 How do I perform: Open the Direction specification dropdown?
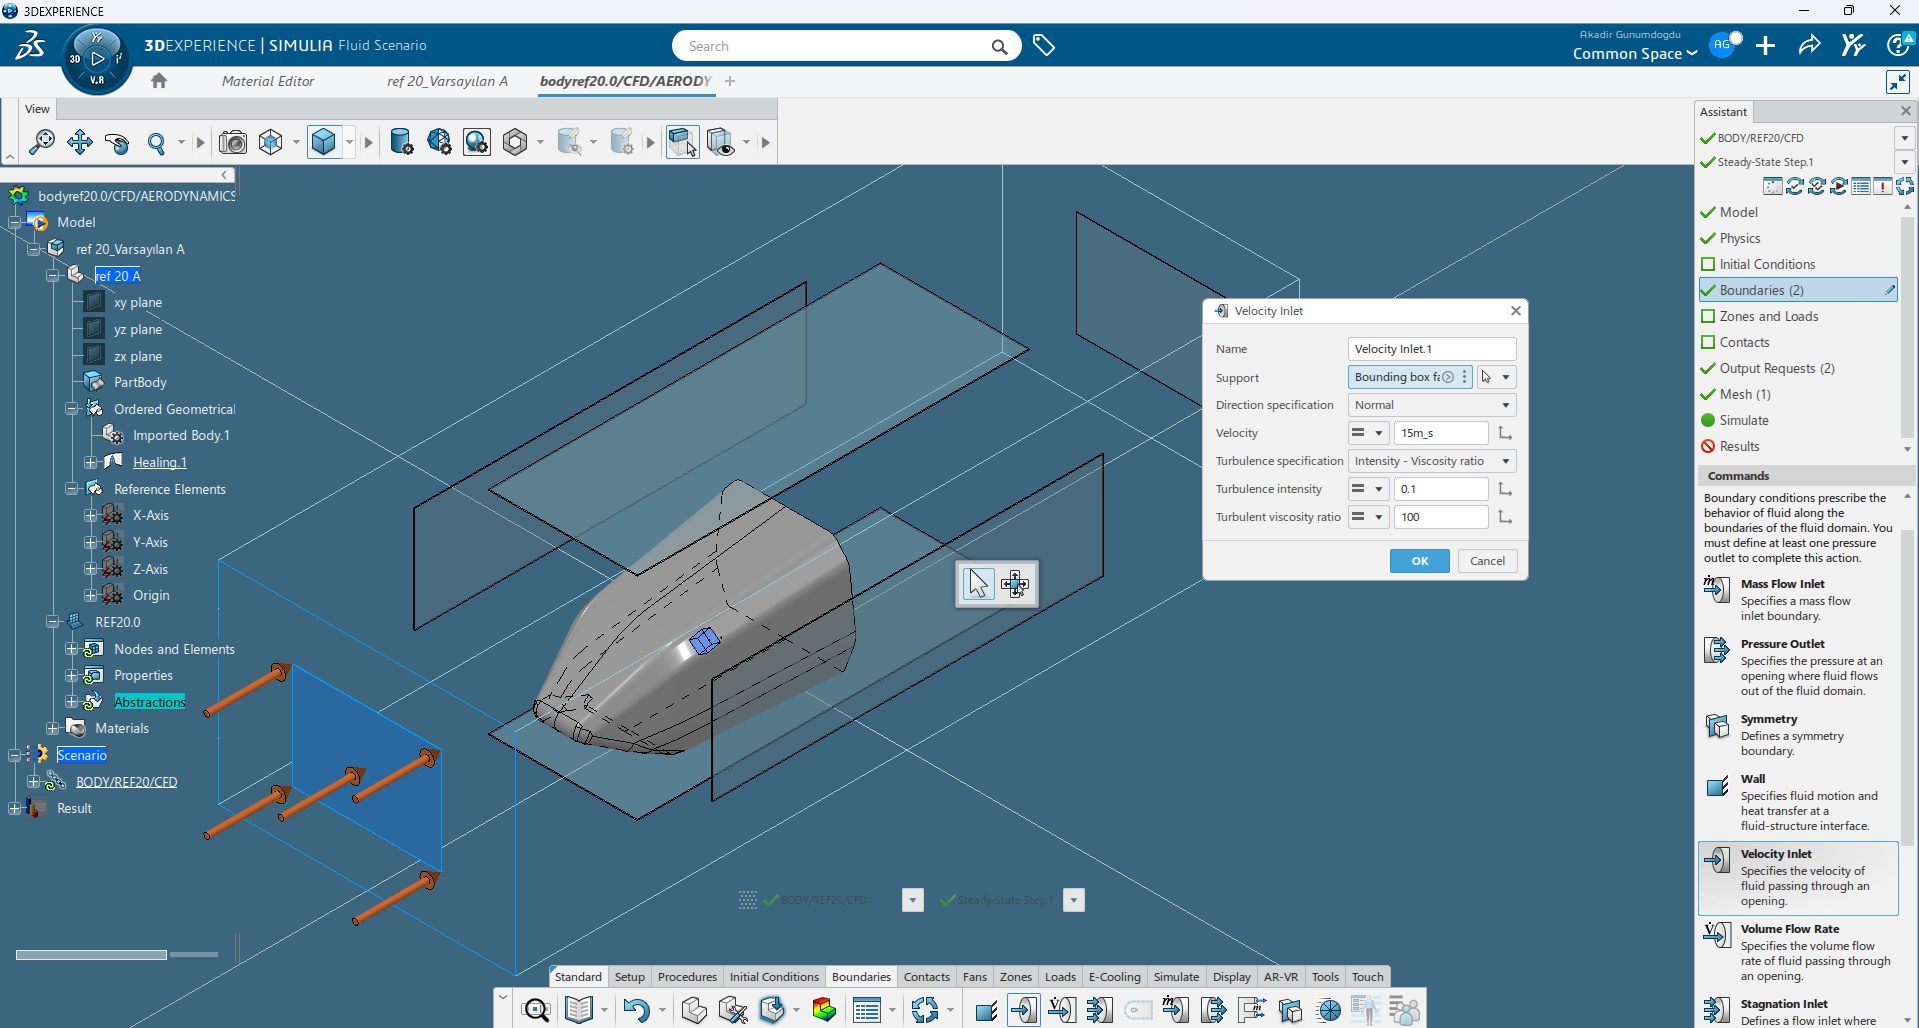click(1432, 405)
